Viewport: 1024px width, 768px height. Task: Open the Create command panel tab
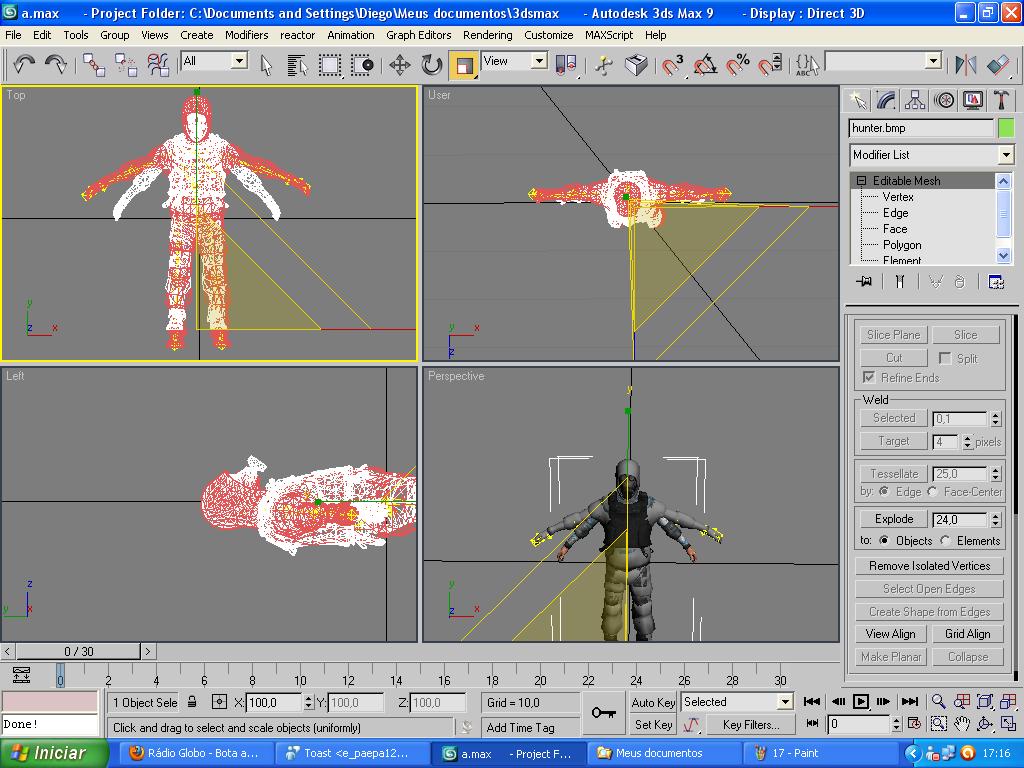click(857, 100)
